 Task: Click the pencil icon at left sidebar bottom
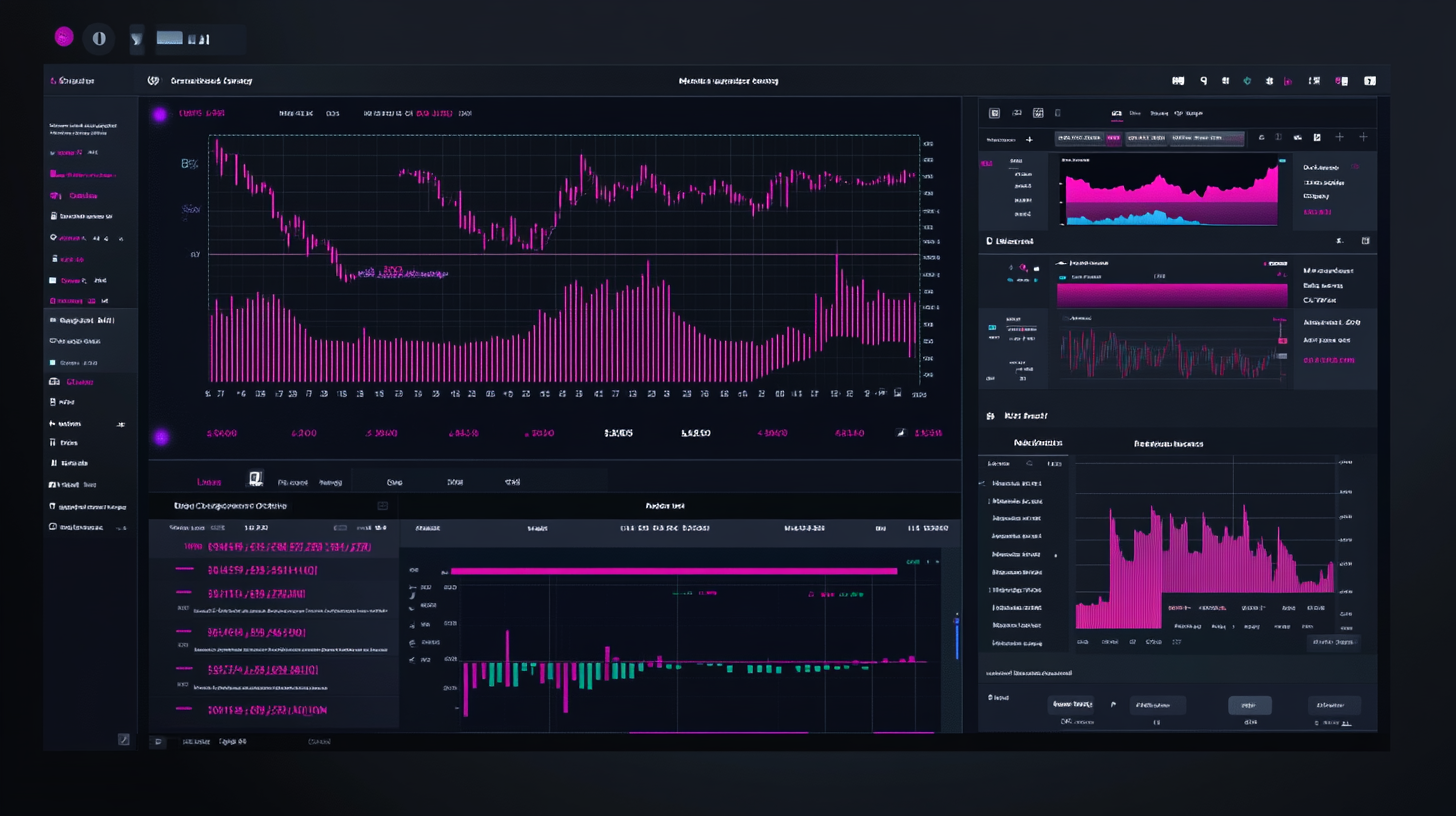coord(124,739)
